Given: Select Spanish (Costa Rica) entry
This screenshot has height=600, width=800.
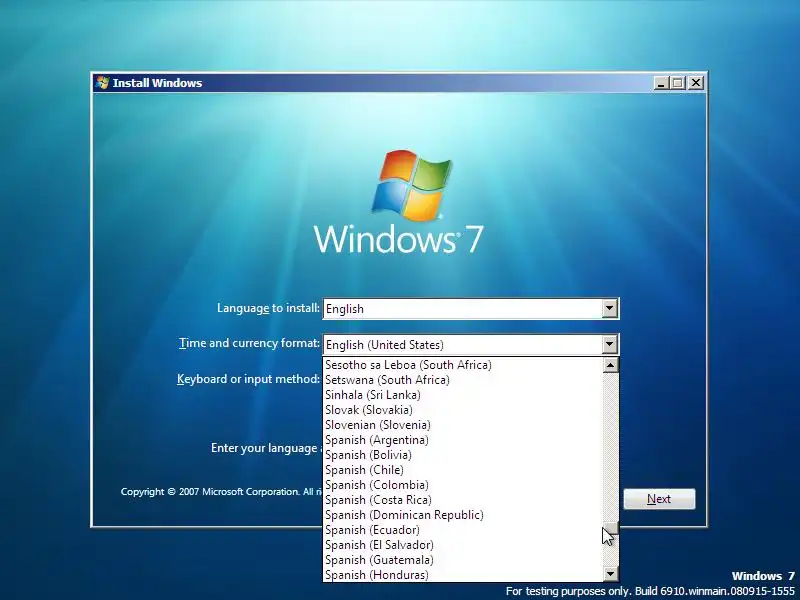Looking at the screenshot, I should (x=463, y=500).
